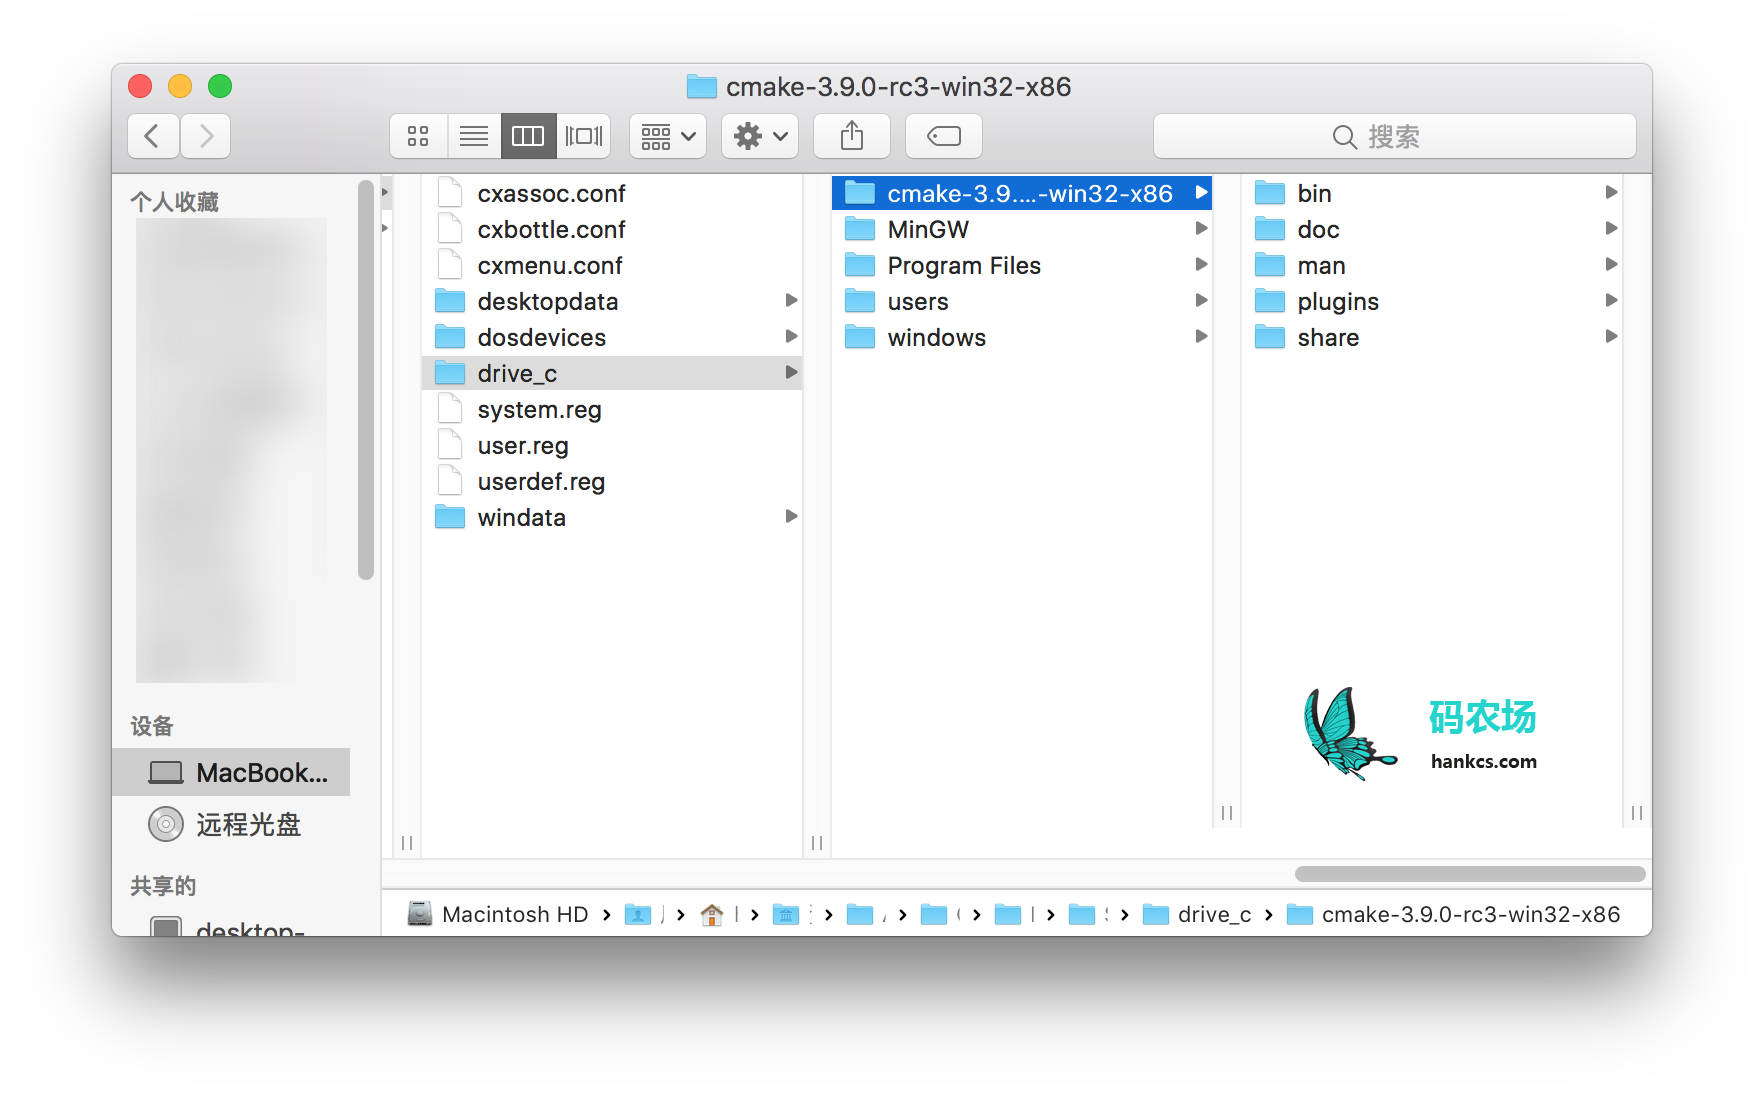The image size is (1764, 1096).
Task: Select the cmake-3.9...-win32-x86 folder row
Action: coord(1022,193)
